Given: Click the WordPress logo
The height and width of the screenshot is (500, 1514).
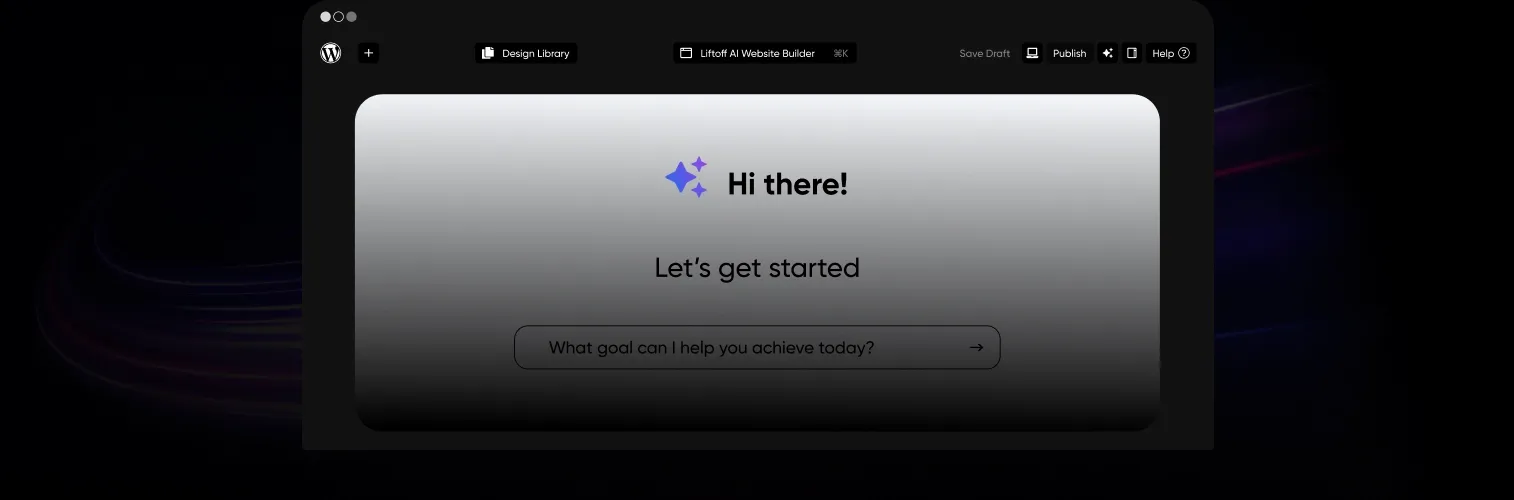Looking at the screenshot, I should (x=330, y=54).
